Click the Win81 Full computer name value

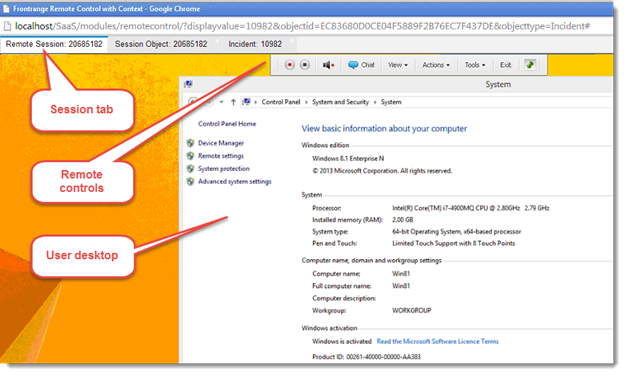point(401,286)
